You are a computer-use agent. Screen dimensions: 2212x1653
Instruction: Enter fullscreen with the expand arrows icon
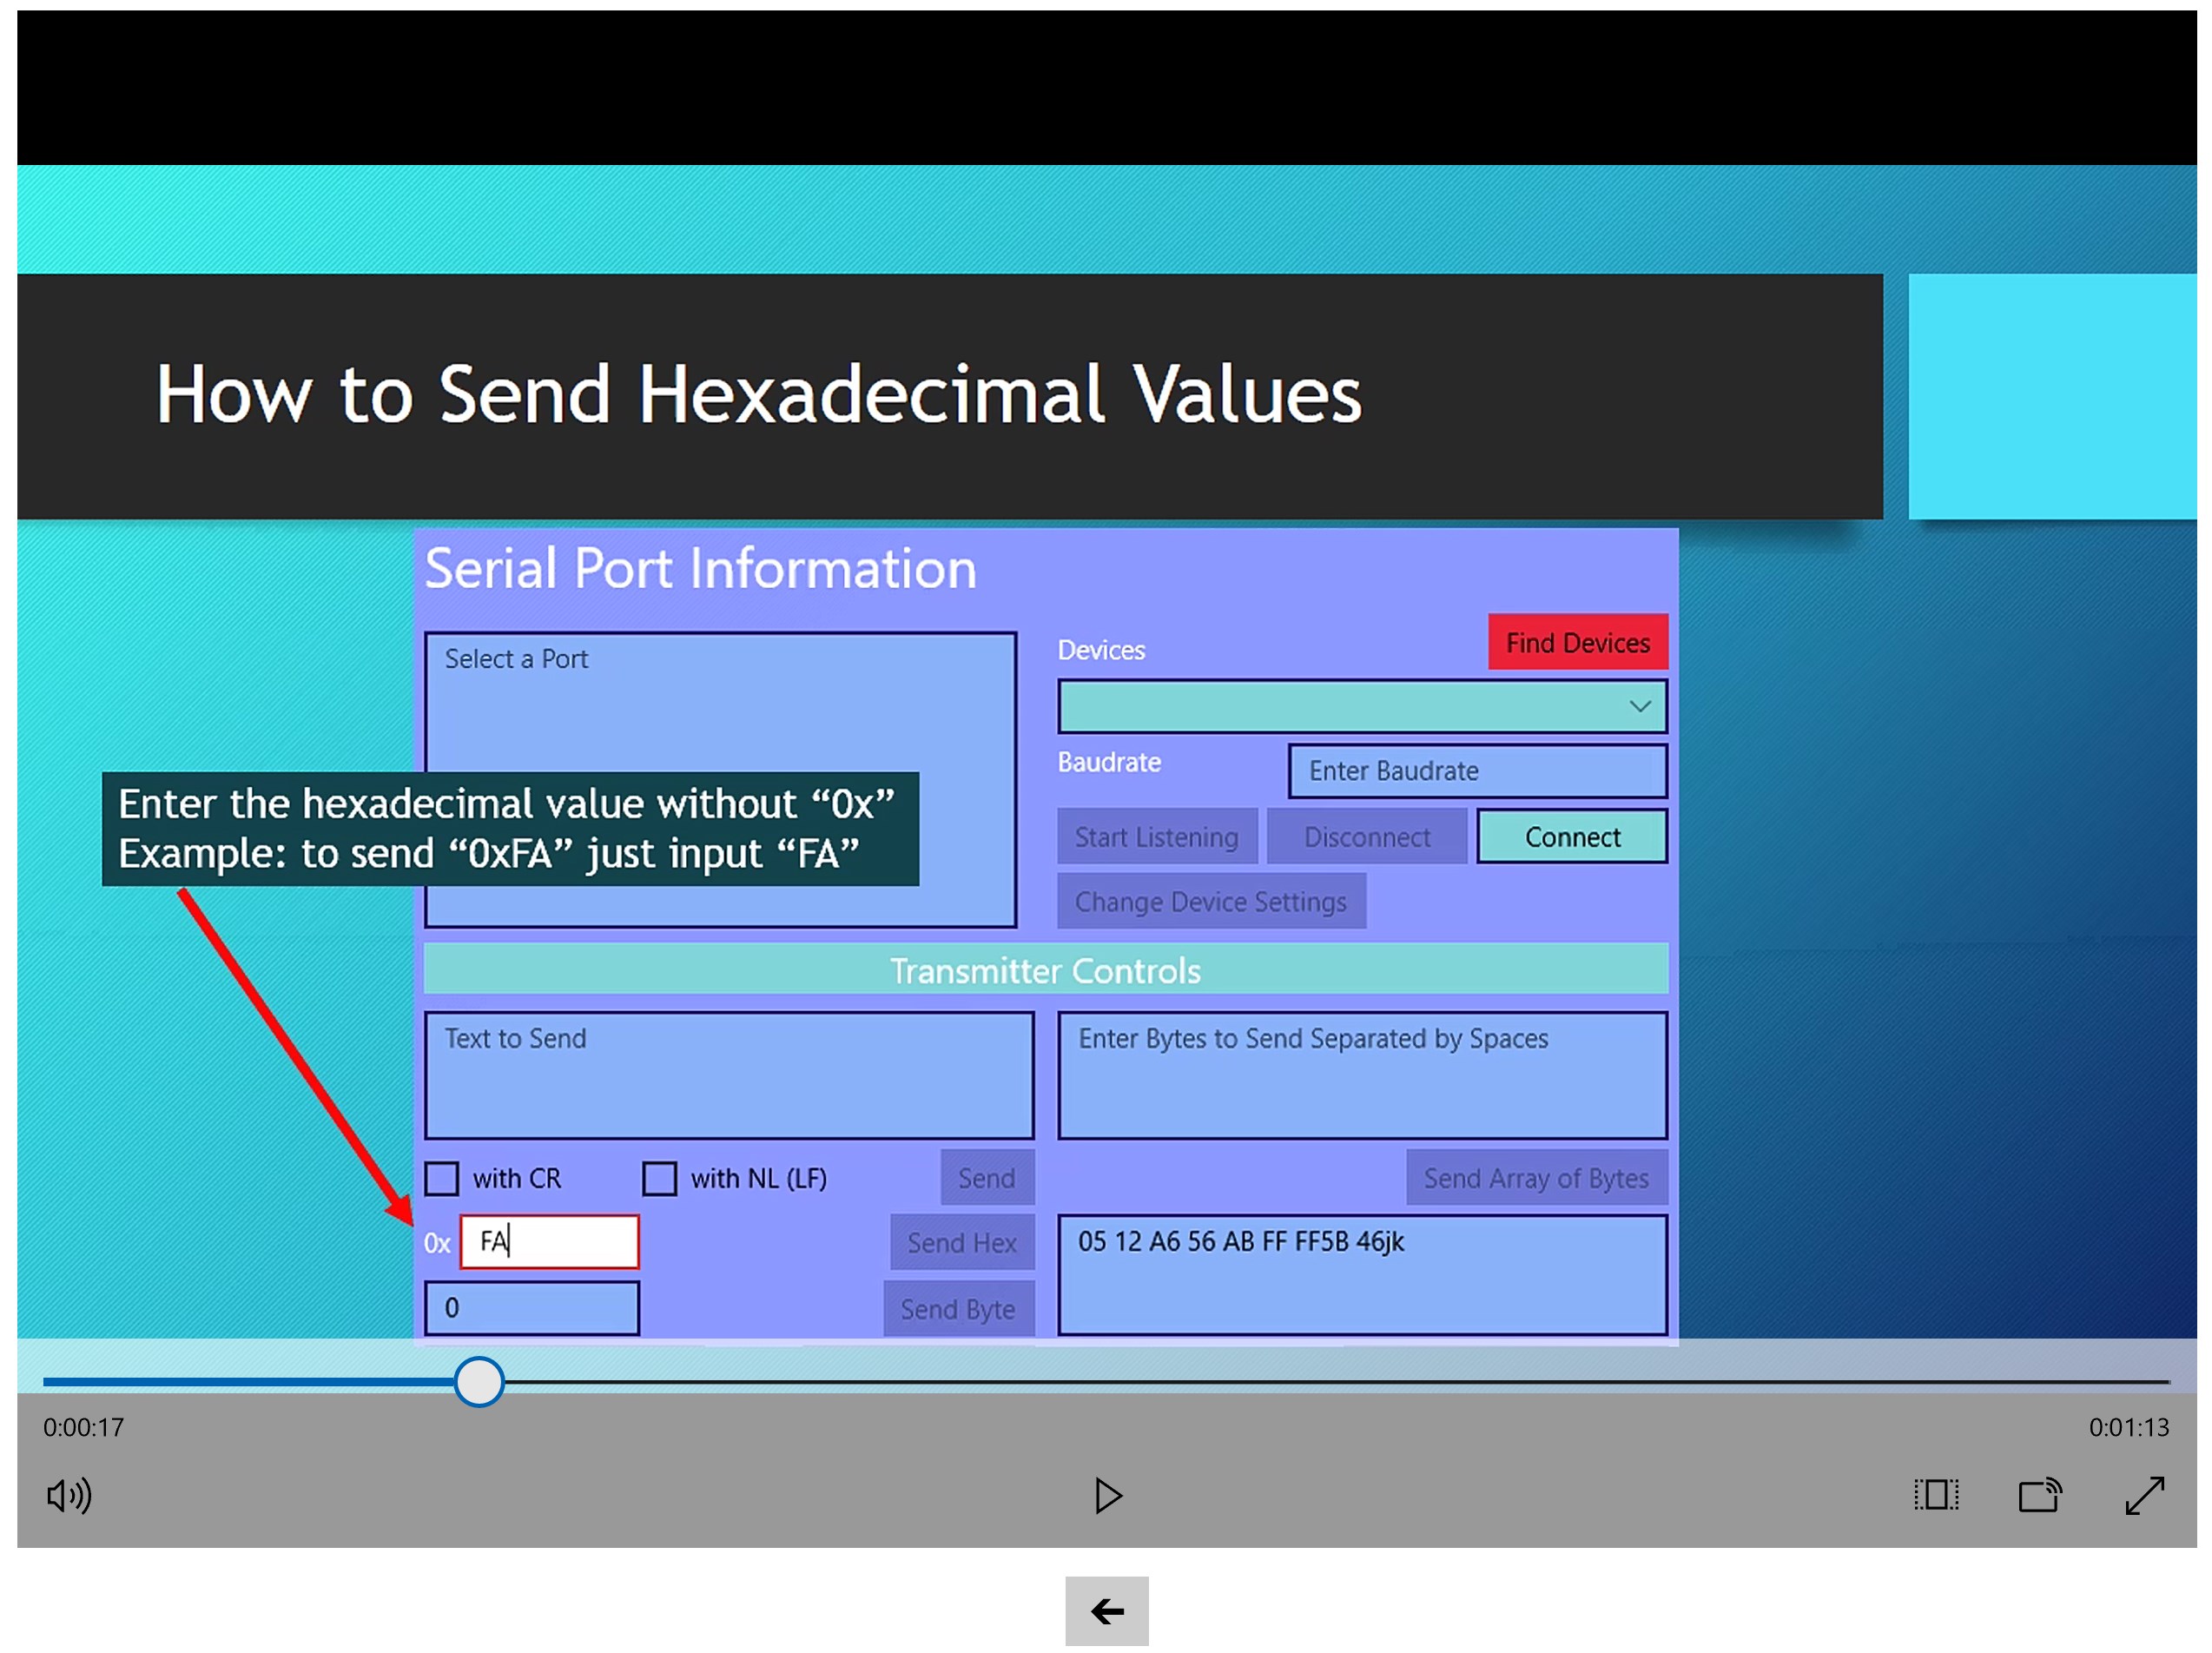(2144, 1495)
